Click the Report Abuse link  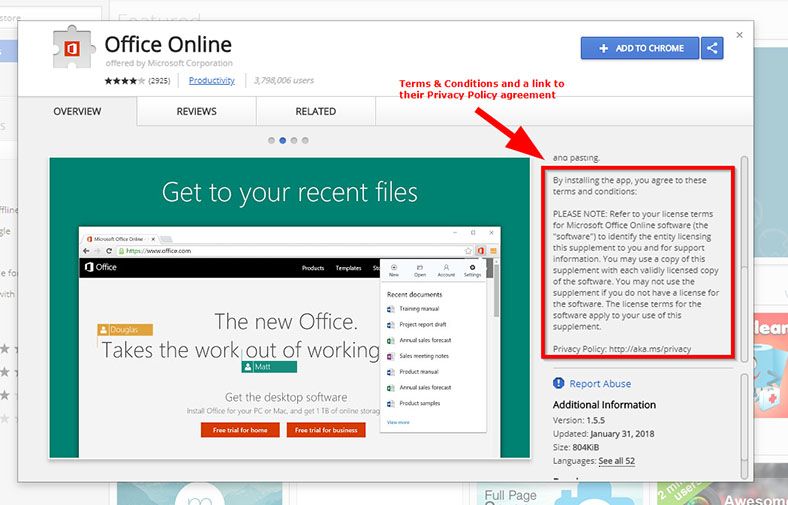click(600, 383)
